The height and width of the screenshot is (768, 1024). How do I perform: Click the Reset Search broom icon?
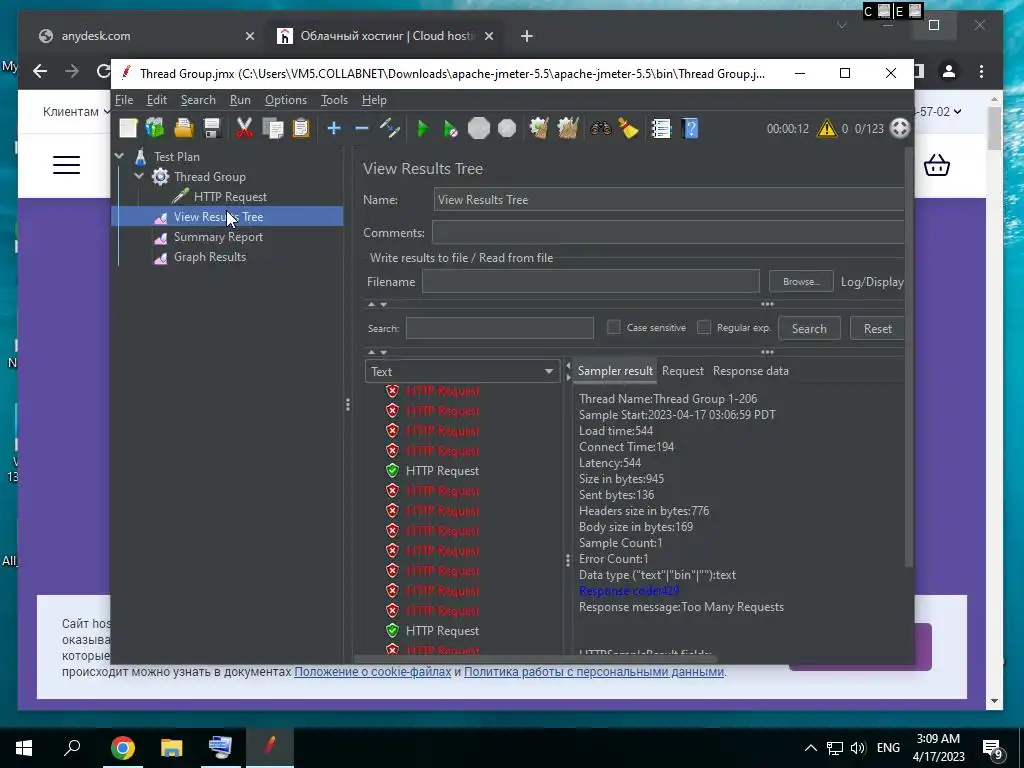[628, 128]
